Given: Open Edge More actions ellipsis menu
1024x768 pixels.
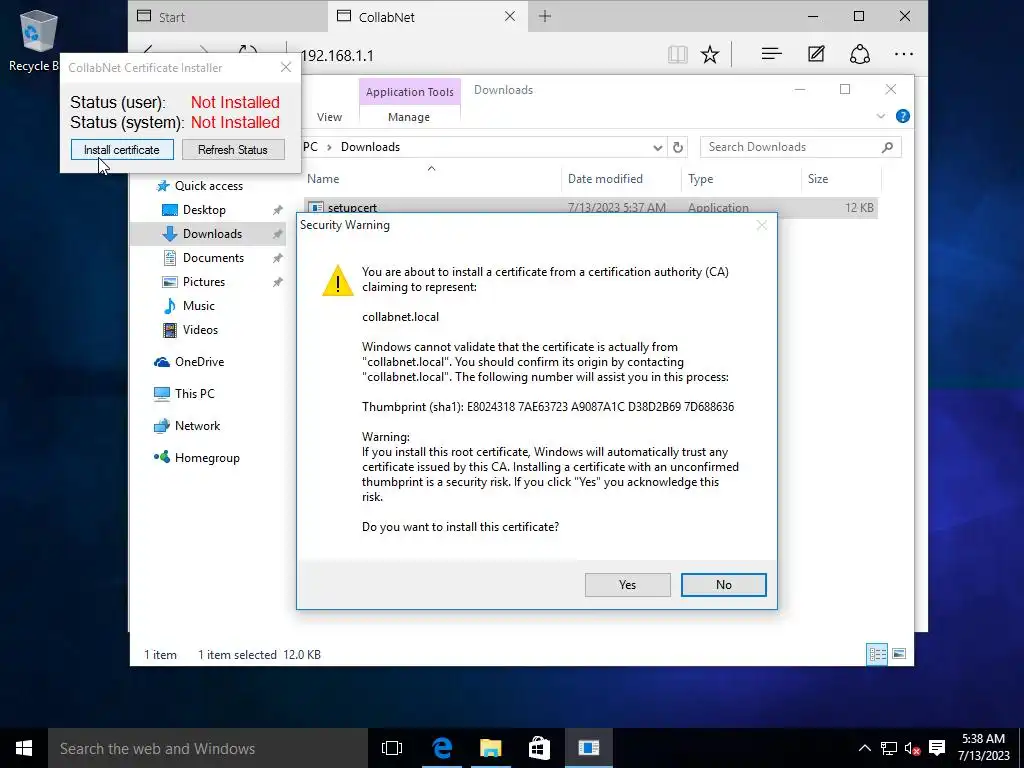Looking at the screenshot, I should [904, 54].
